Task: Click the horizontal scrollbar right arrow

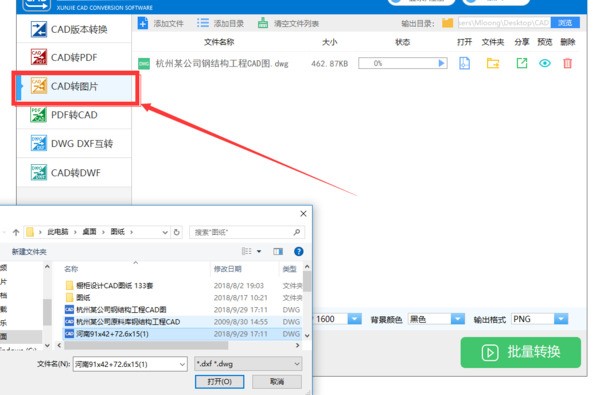Action: coord(298,345)
